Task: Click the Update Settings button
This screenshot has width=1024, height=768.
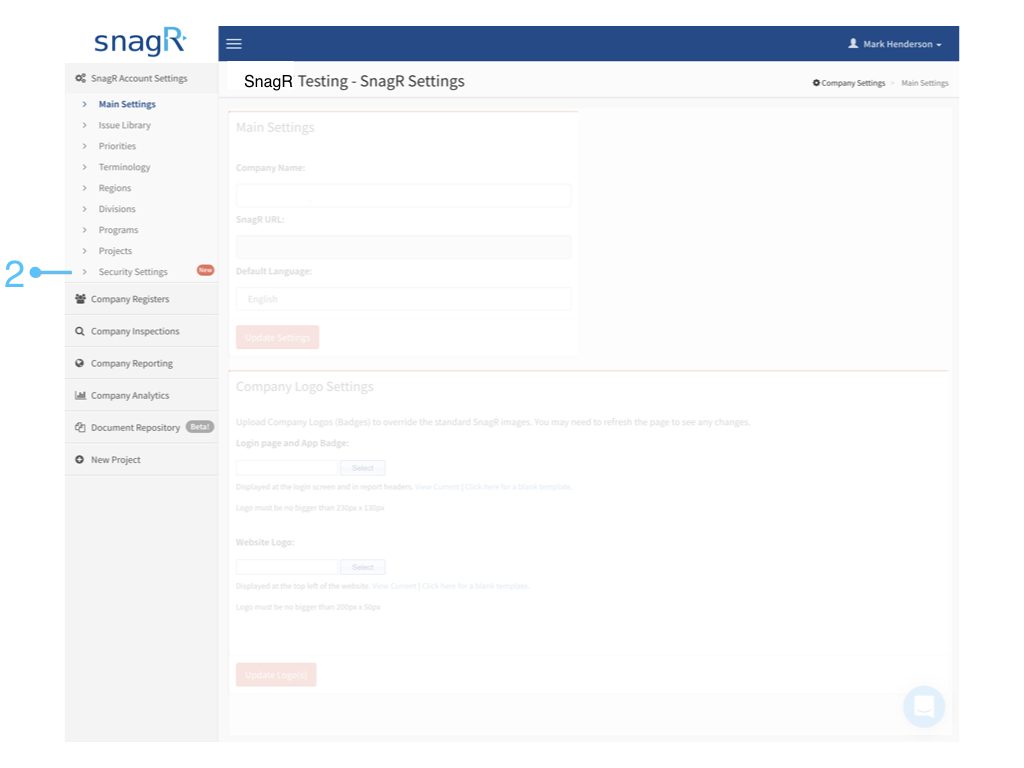Action: coord(278,337)
